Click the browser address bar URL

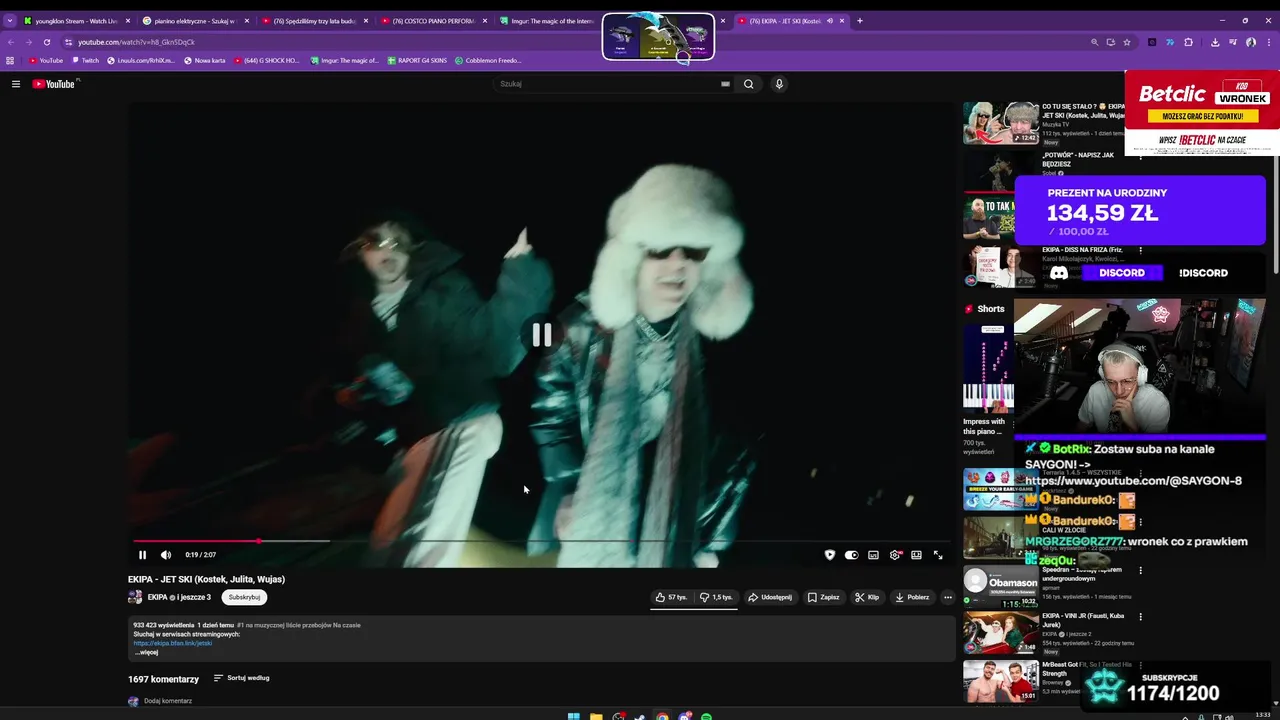(x=136, y=42)
